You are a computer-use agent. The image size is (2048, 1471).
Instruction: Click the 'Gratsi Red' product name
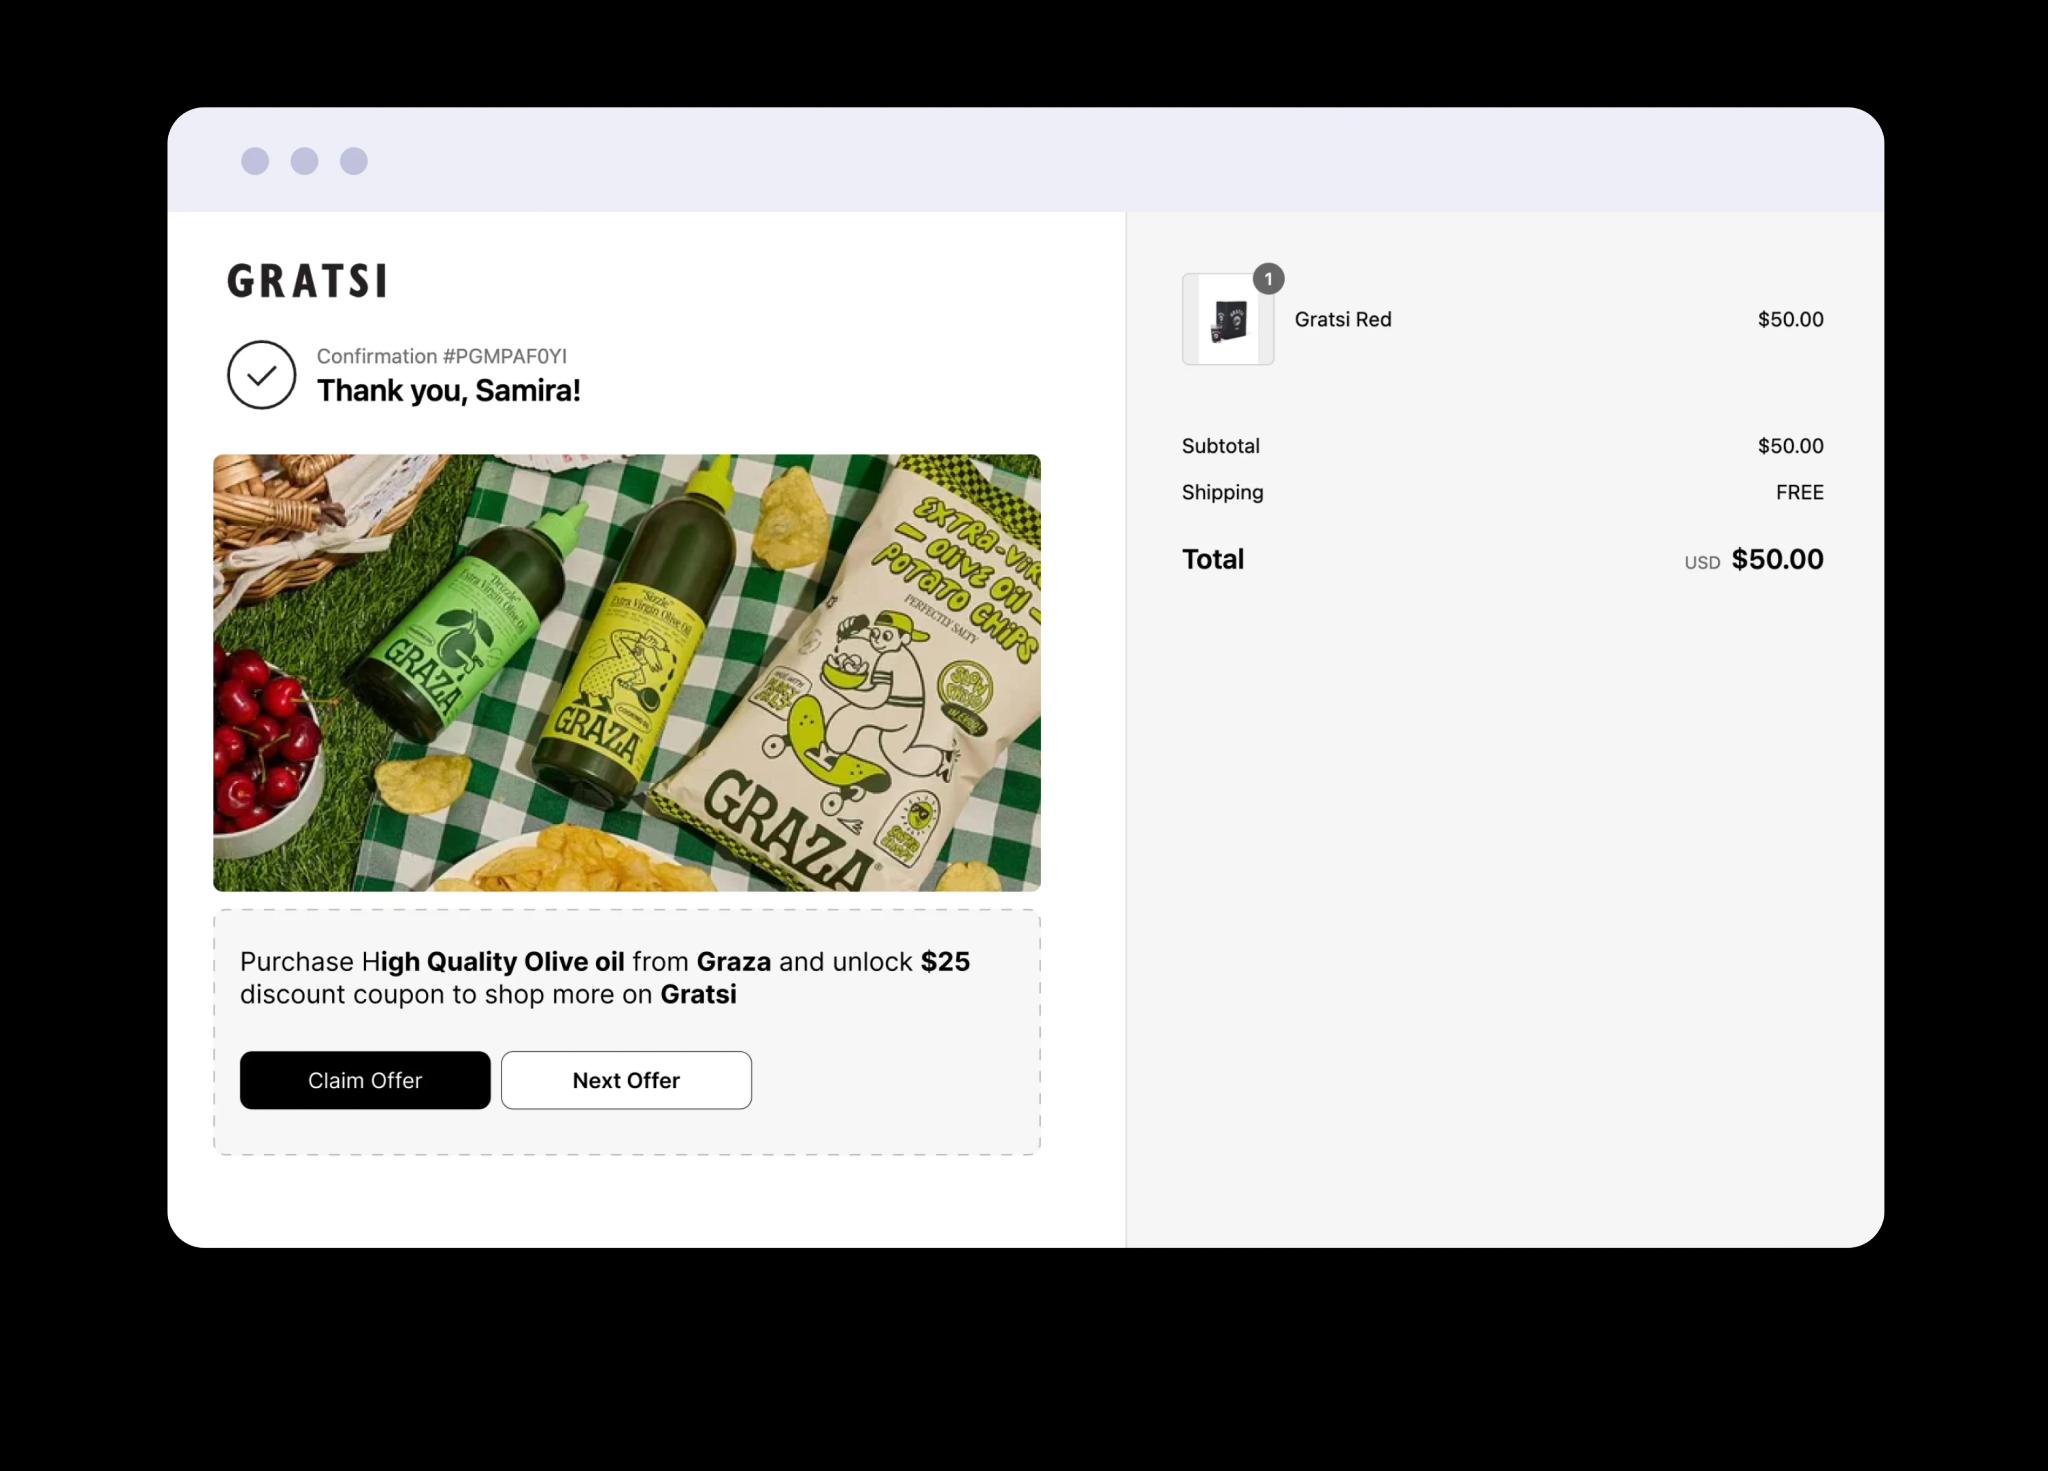coord(1343,319)
